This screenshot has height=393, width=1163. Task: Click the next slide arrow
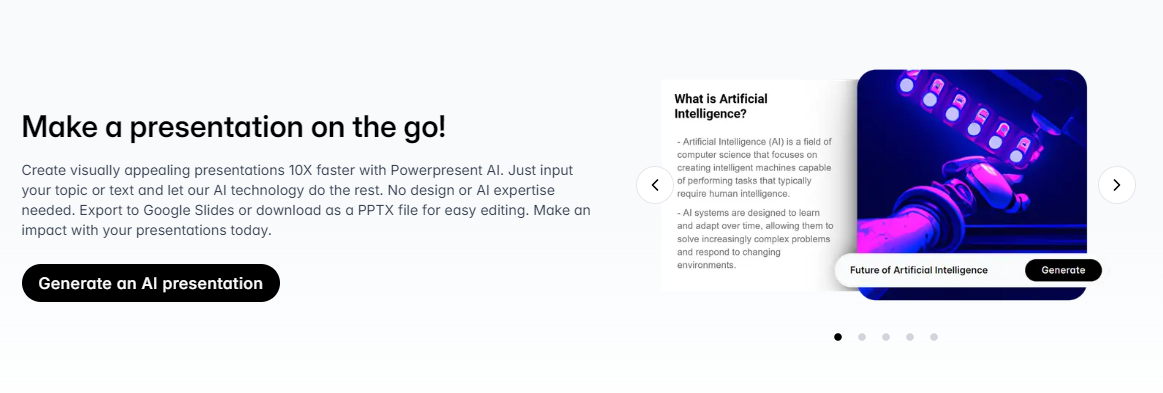1116,185
